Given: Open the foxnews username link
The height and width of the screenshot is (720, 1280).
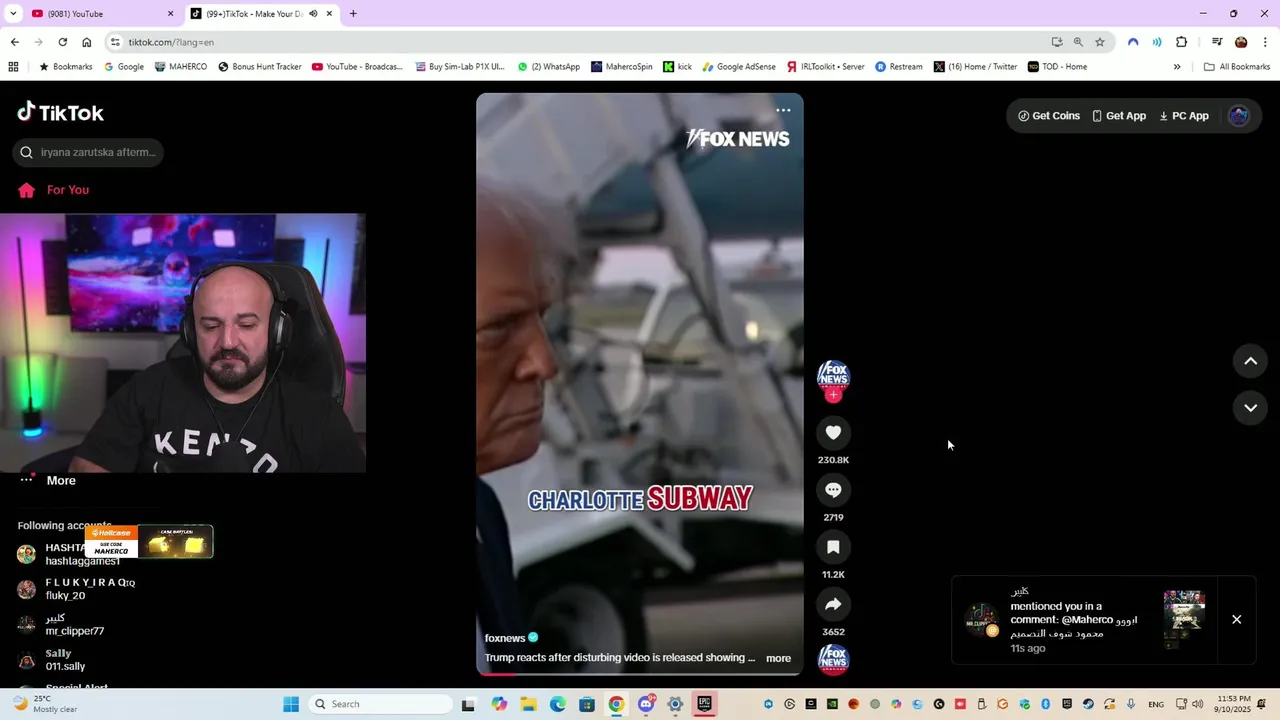Looking at the screenshot, I should 505,638.
